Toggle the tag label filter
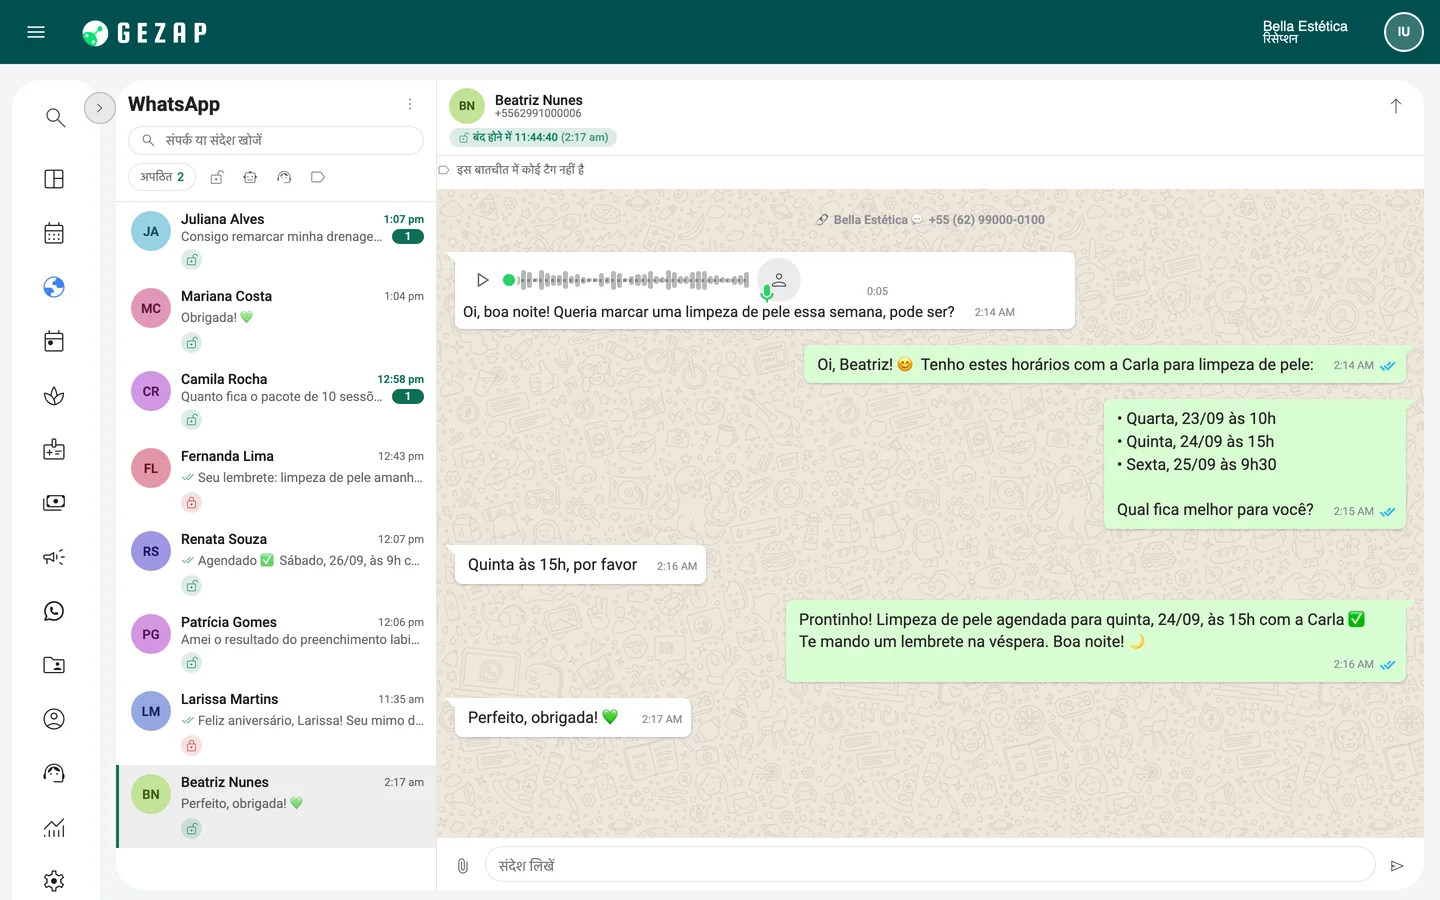The image size is (1440, 900). 318,177
